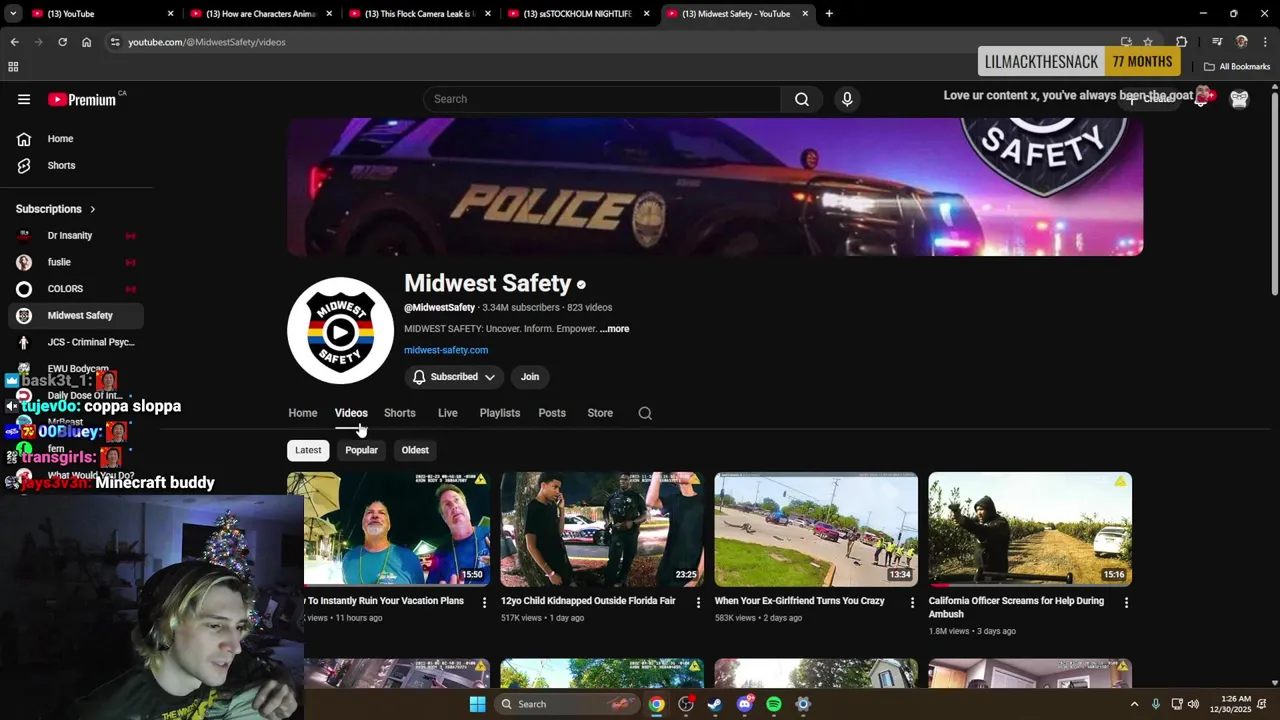Click the search magnifier button
This screenshot has height=720, width=1280.
(x=802, y=99)
